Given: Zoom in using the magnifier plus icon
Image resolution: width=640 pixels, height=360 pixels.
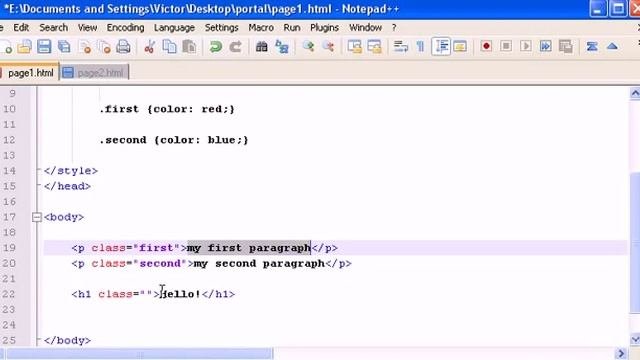Looking at the screenshot, I should point(308,47).
